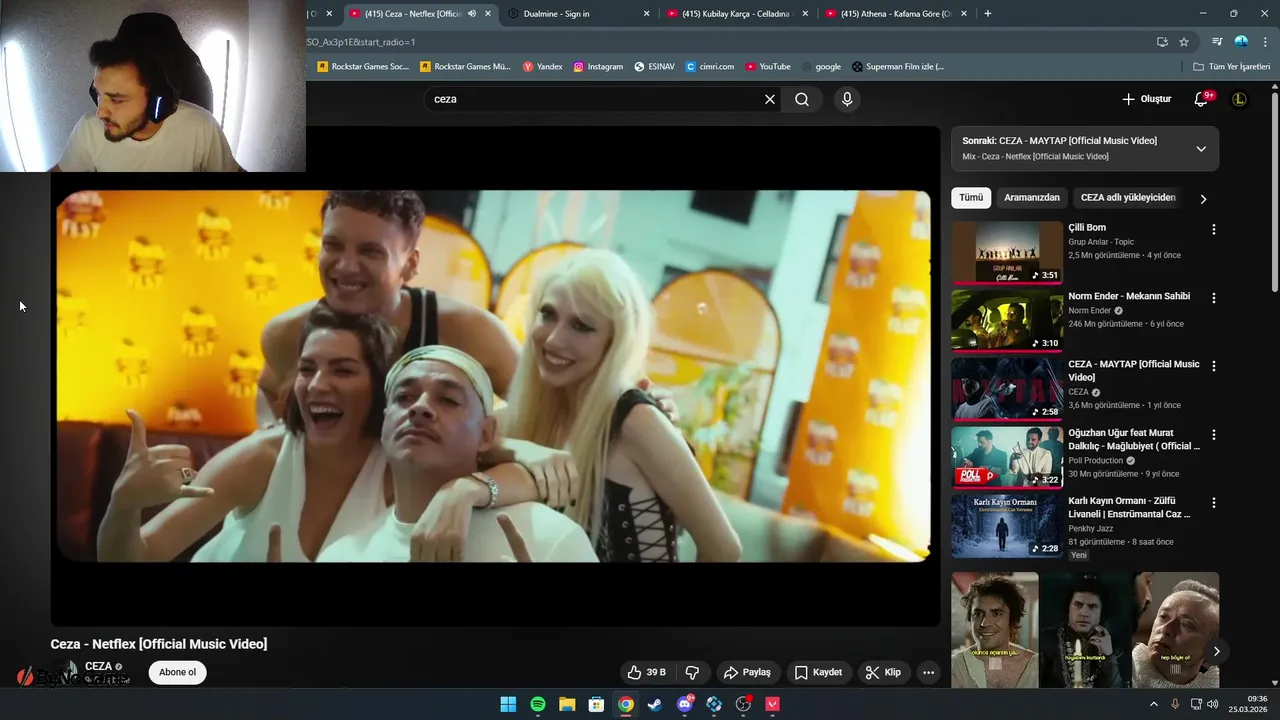Open the ESINAV bookmark
The image size is (1280, 720).
655,67
